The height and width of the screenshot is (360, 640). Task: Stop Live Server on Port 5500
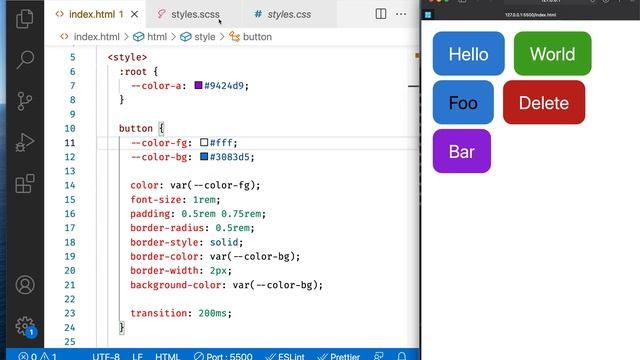pyautogui.click(x=223, y=356)
